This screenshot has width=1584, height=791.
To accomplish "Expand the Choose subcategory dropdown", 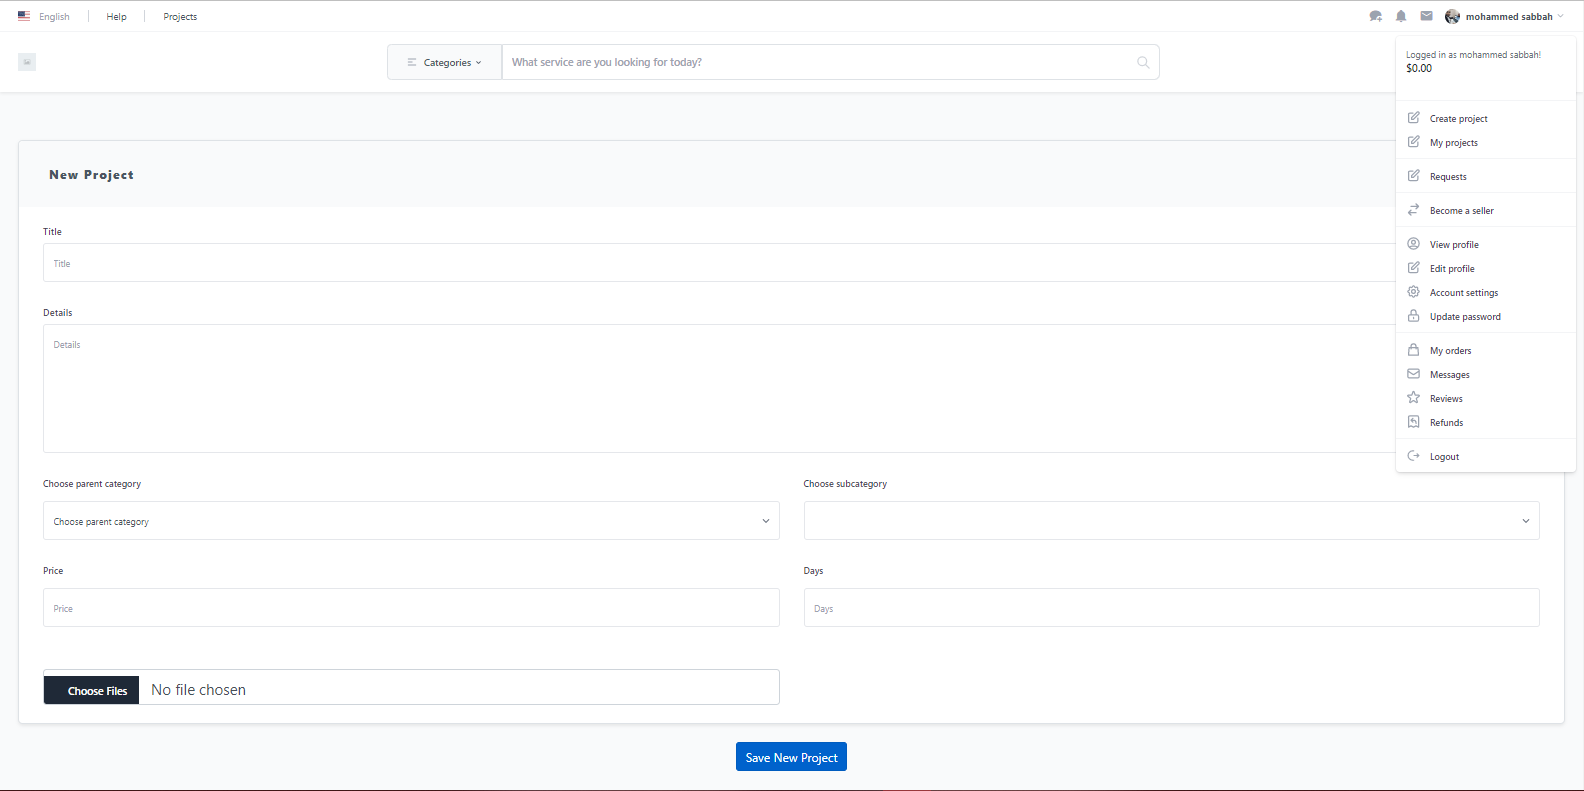I will click(x=1171, y=521).
